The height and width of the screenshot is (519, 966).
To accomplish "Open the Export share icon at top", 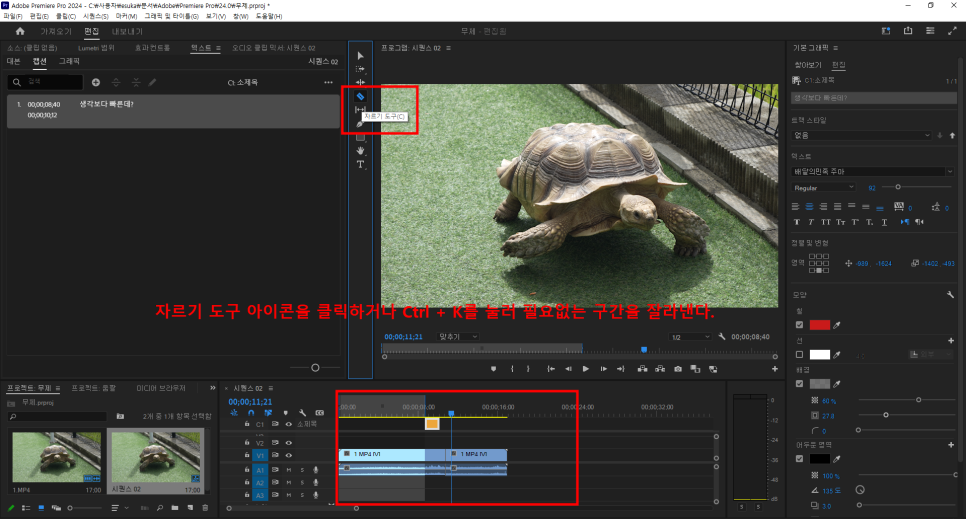I will tap(907, 31).
